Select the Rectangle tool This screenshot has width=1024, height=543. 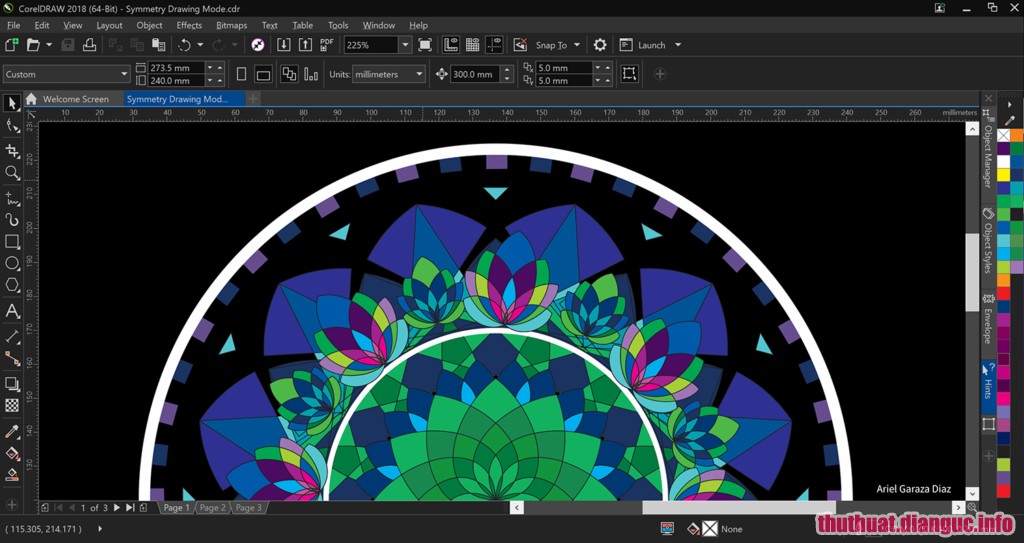tap(12, 242)
